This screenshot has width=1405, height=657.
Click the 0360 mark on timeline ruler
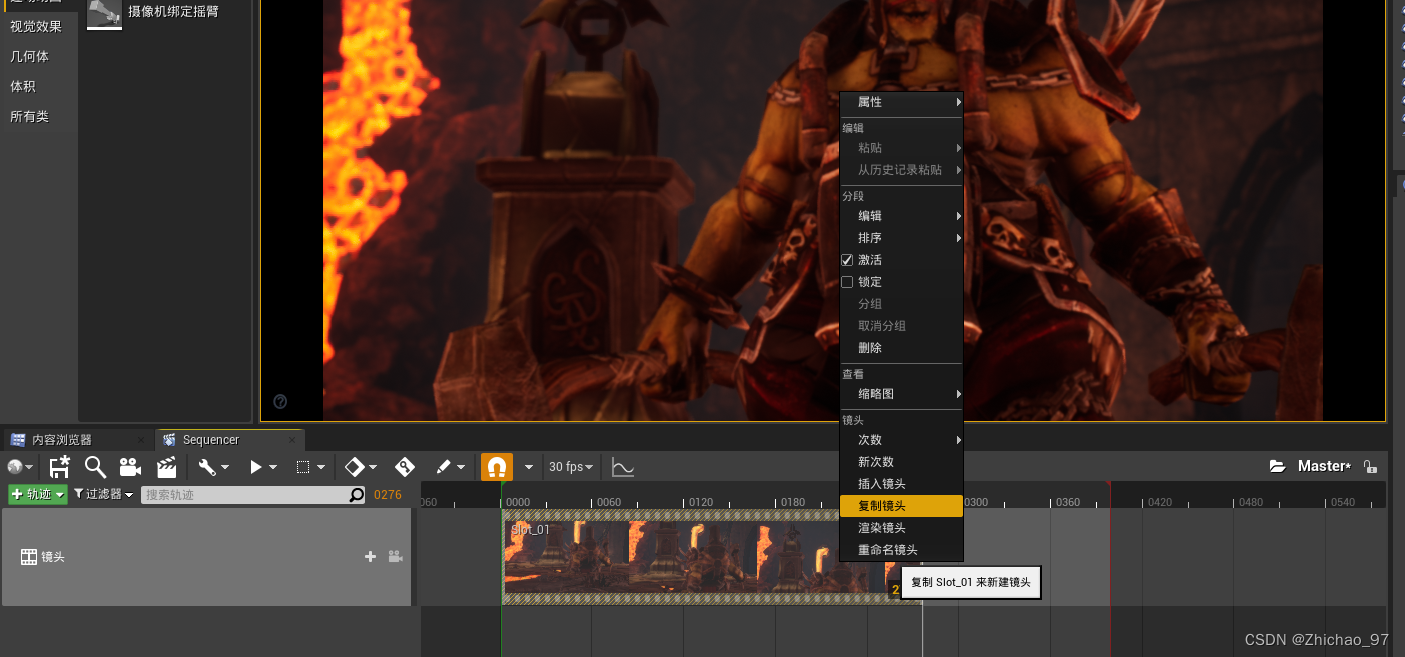point(1068,502)
